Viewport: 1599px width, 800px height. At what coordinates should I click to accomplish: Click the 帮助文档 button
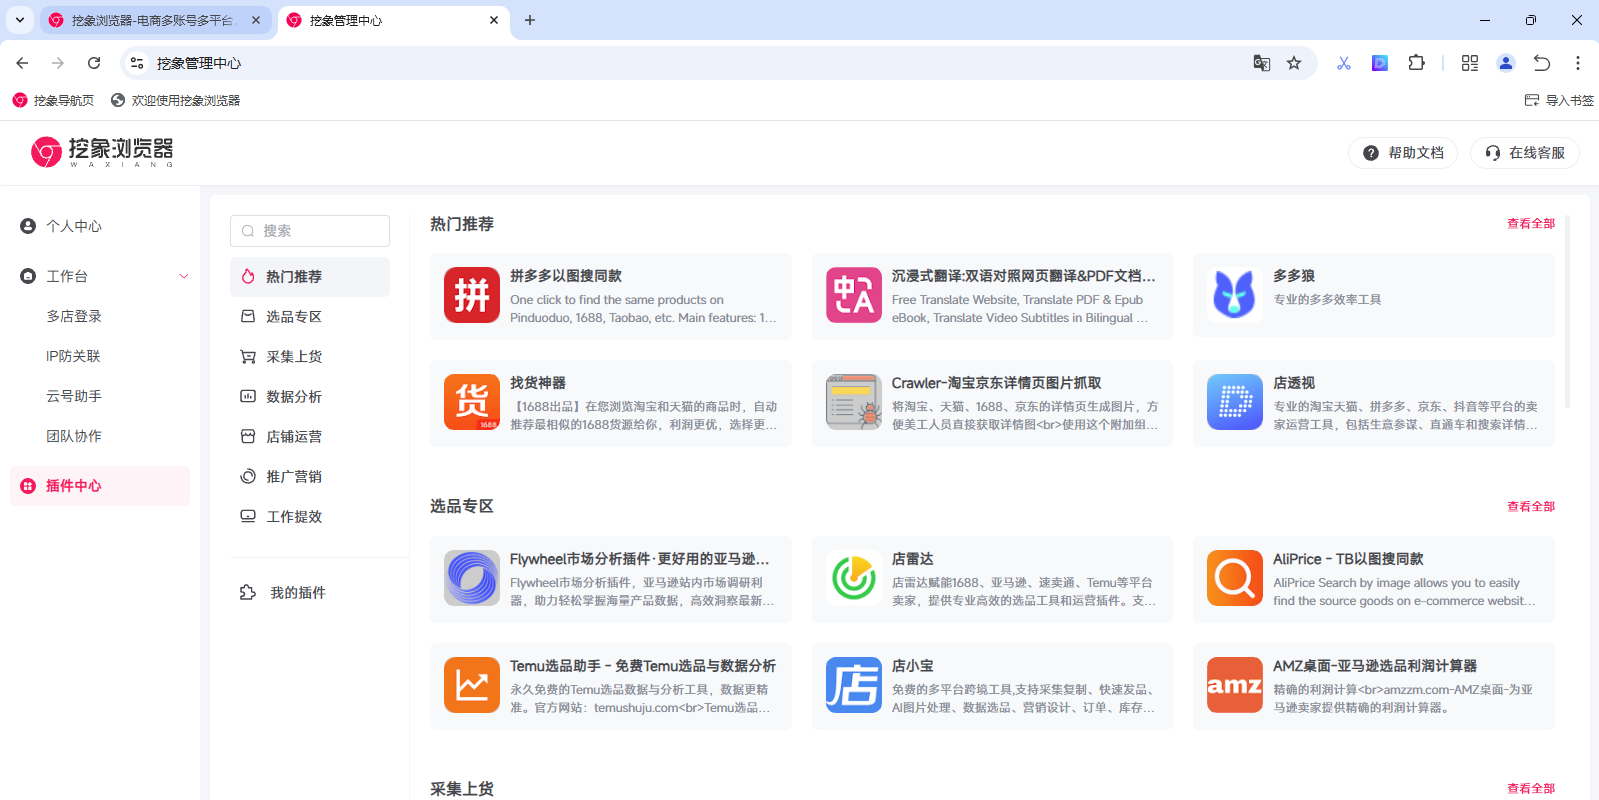1403,153
